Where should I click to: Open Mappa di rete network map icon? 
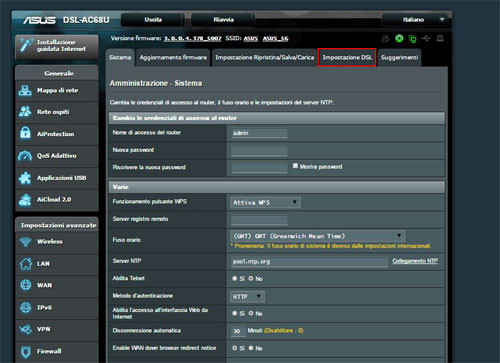(25, 90)
